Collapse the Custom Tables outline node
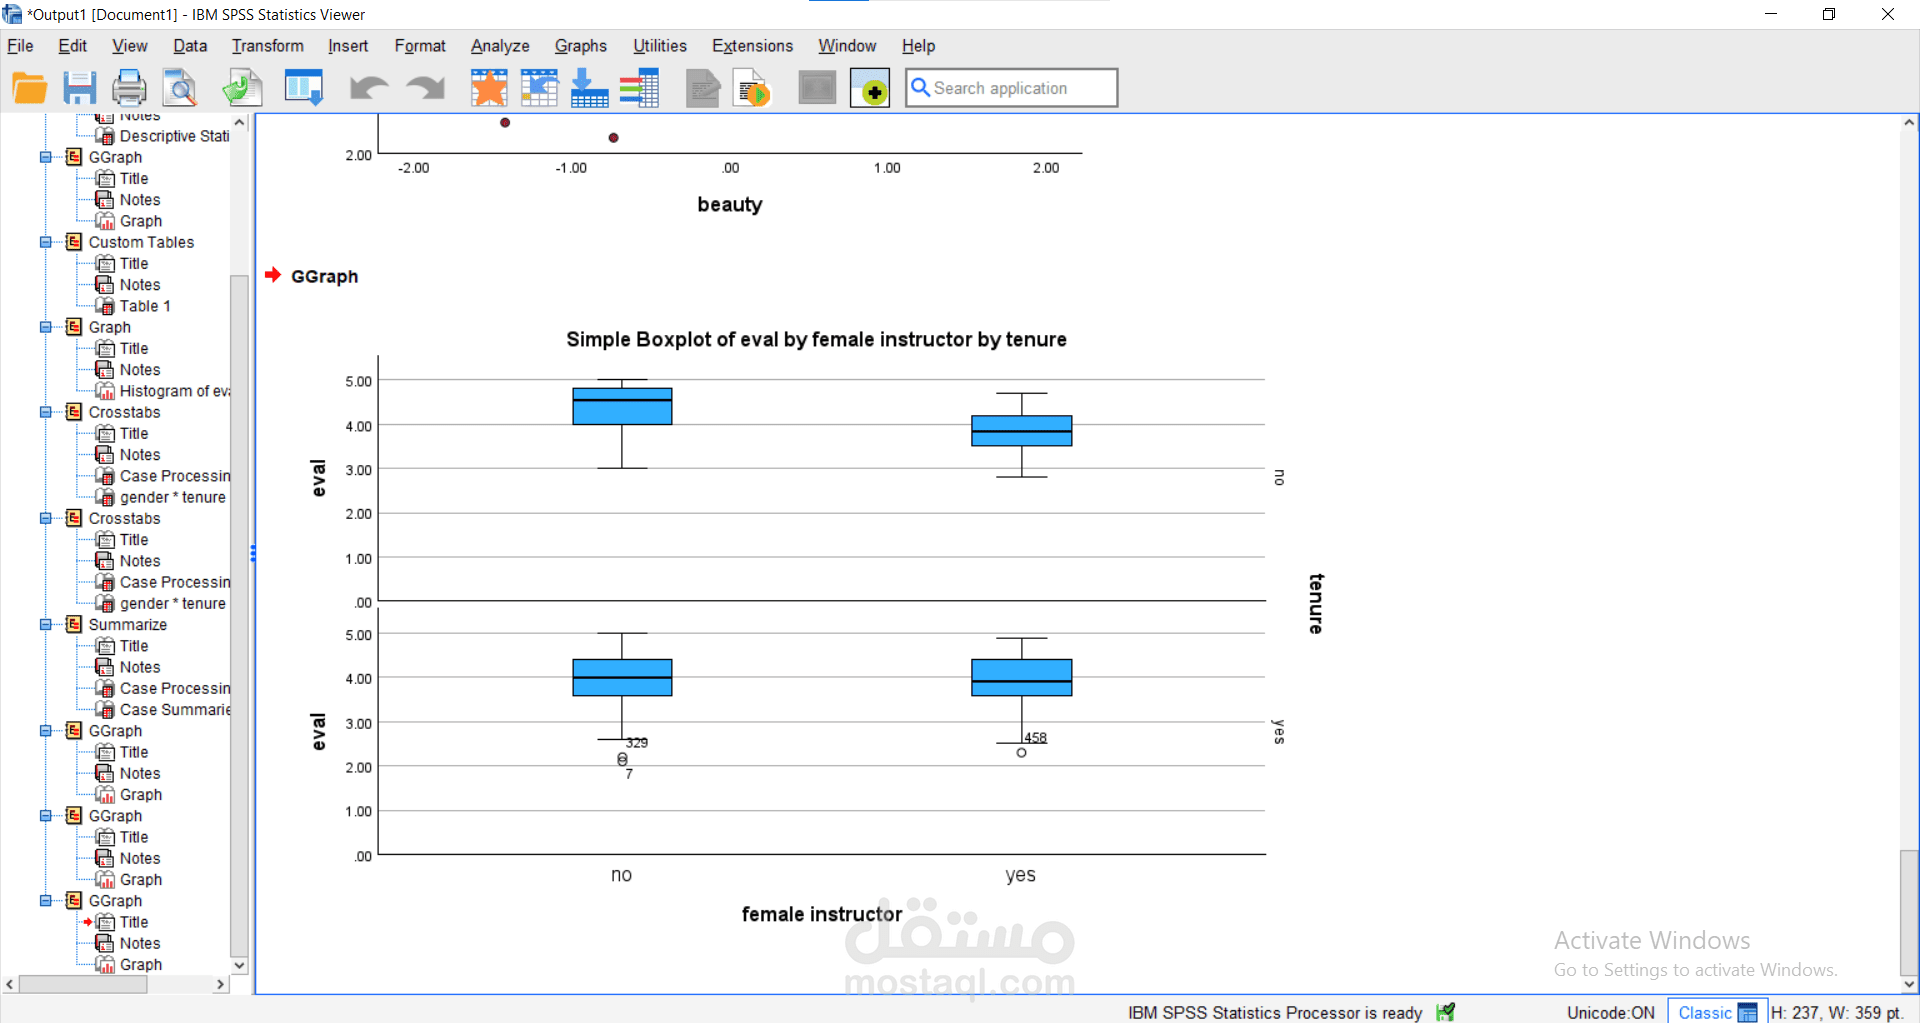Image resolution: width=1920 pixels, height=1023 pixels. [45, 242]
